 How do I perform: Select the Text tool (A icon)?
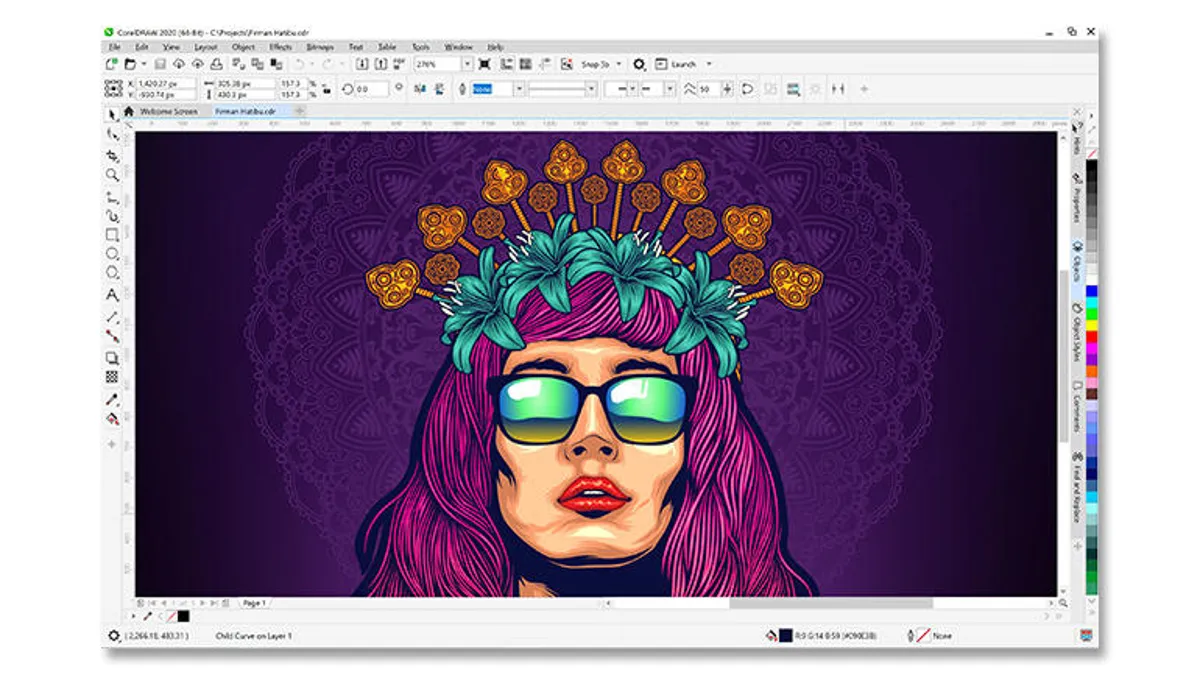pyautogui.click(x=112, y=295)
